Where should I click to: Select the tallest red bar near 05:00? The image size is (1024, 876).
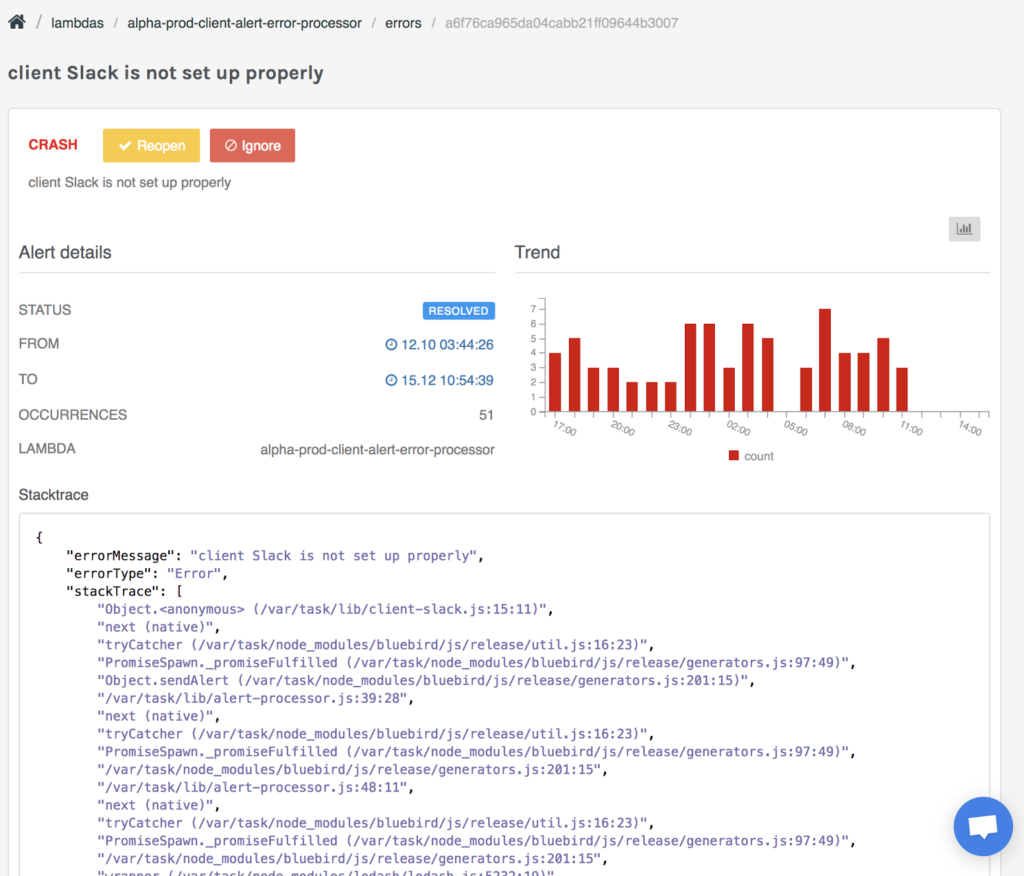(x=823, y=350)
